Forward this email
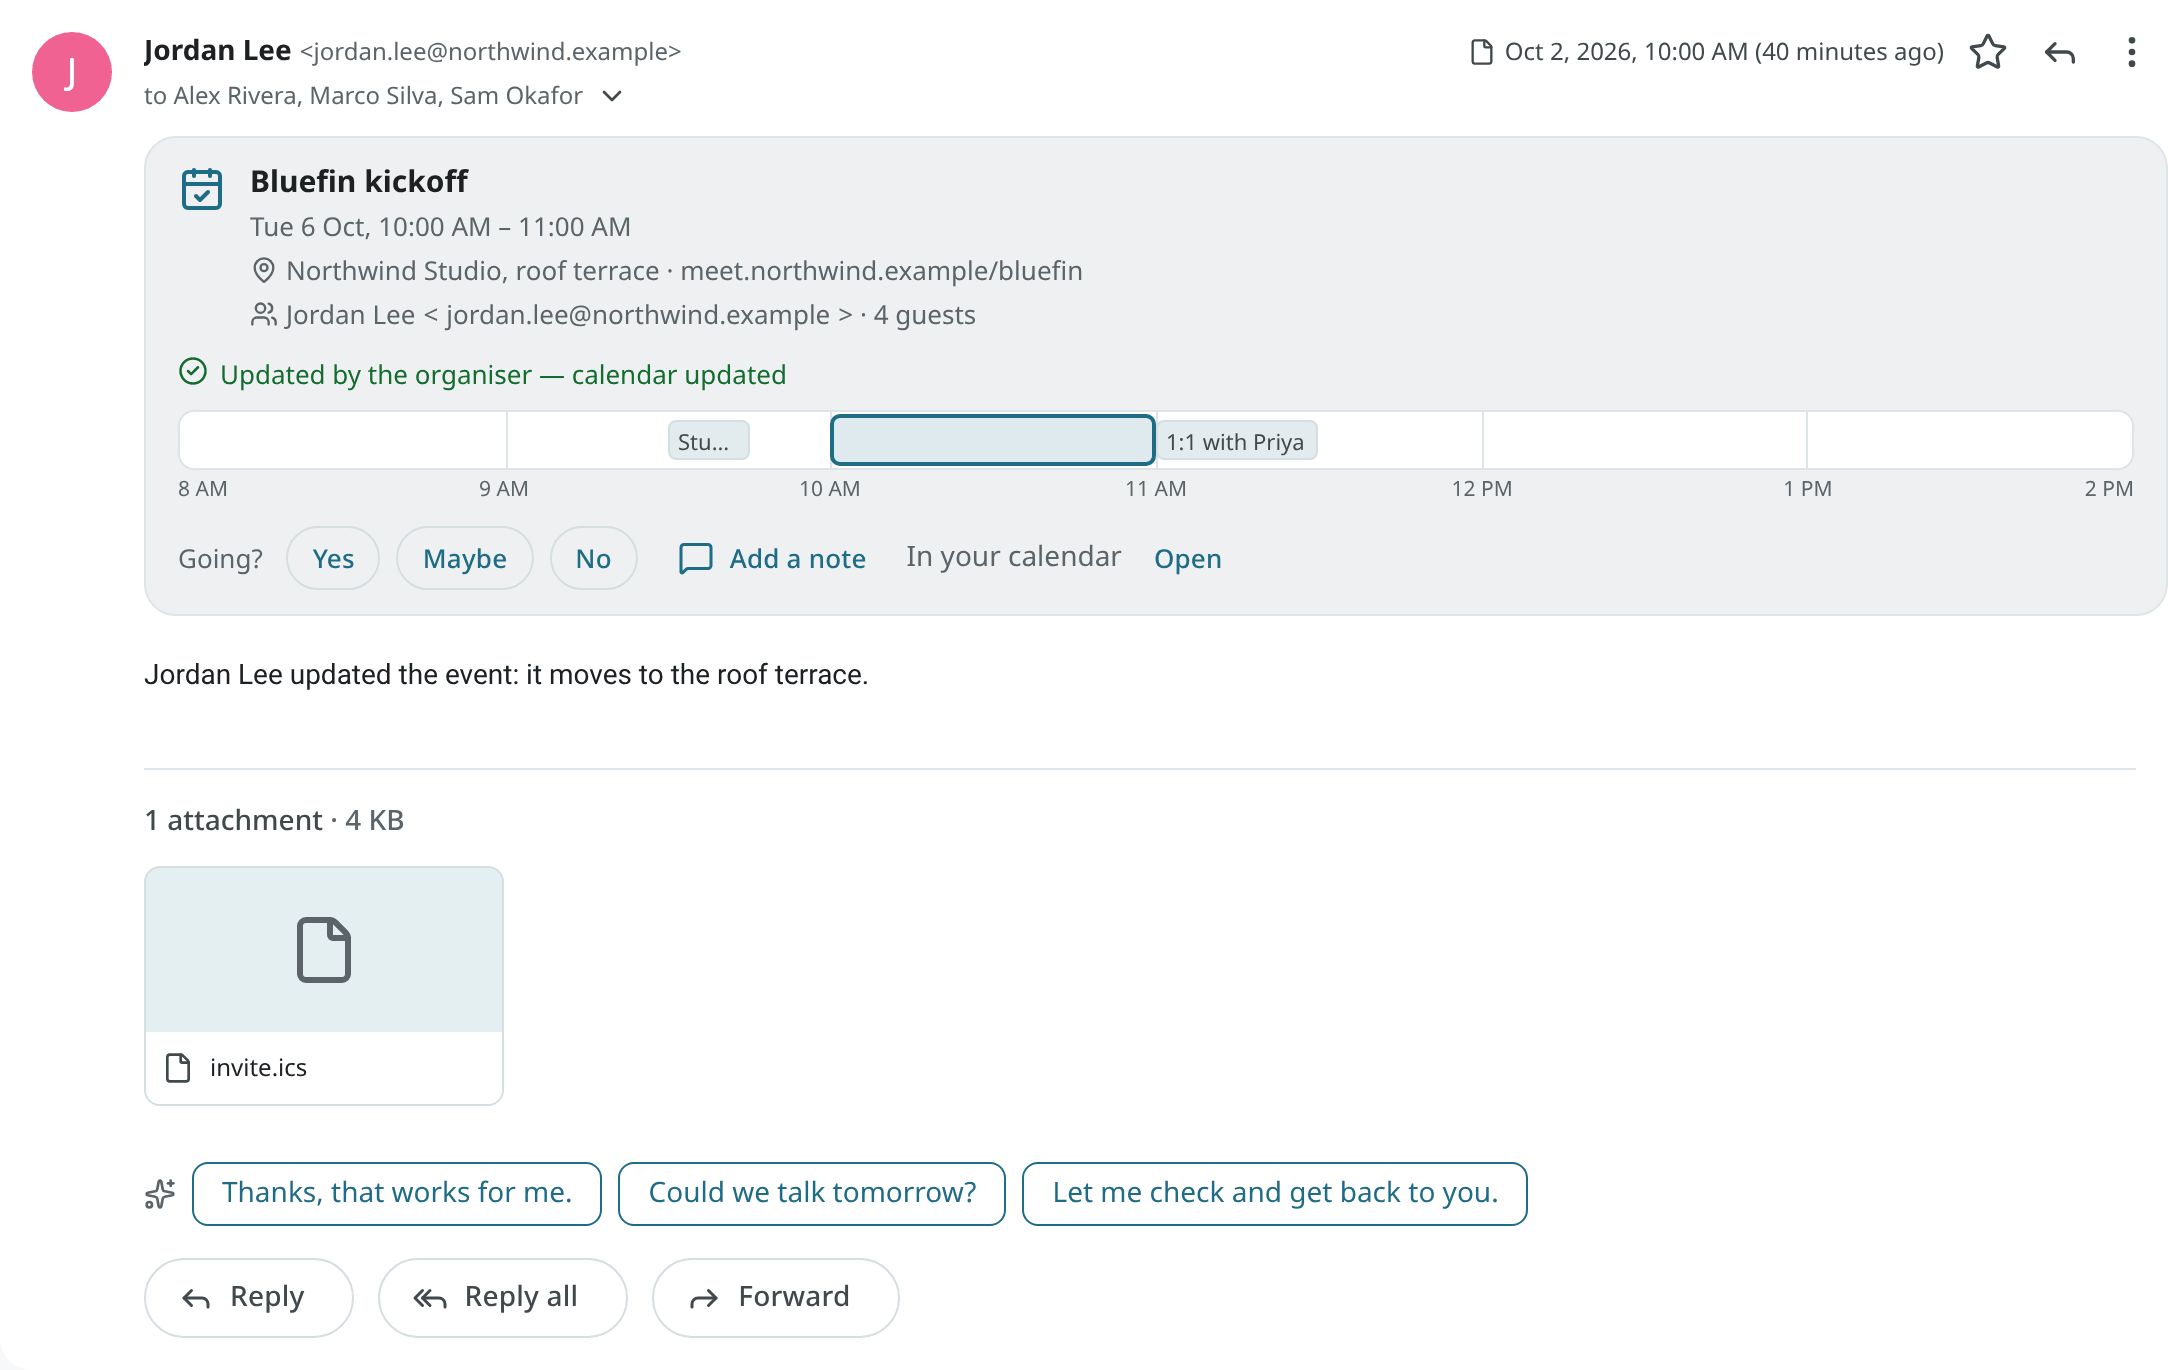Viewport: 2168px width, 1370px height. click(776, 1297)
